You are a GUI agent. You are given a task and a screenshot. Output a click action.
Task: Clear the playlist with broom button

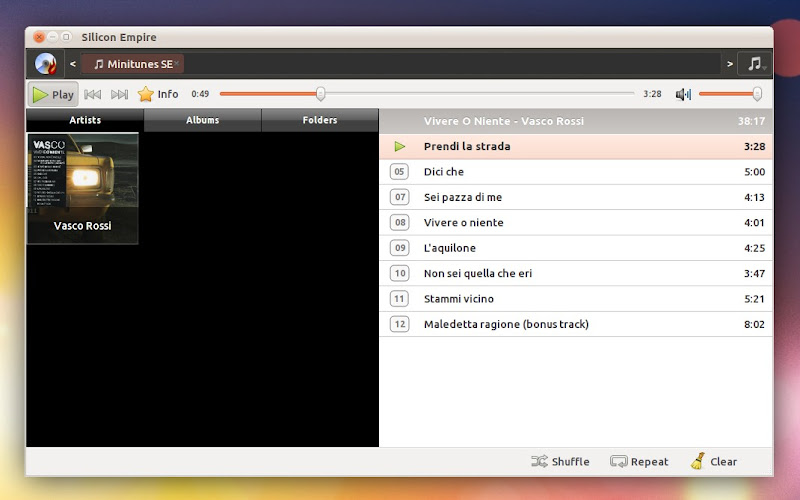(714, 461)
